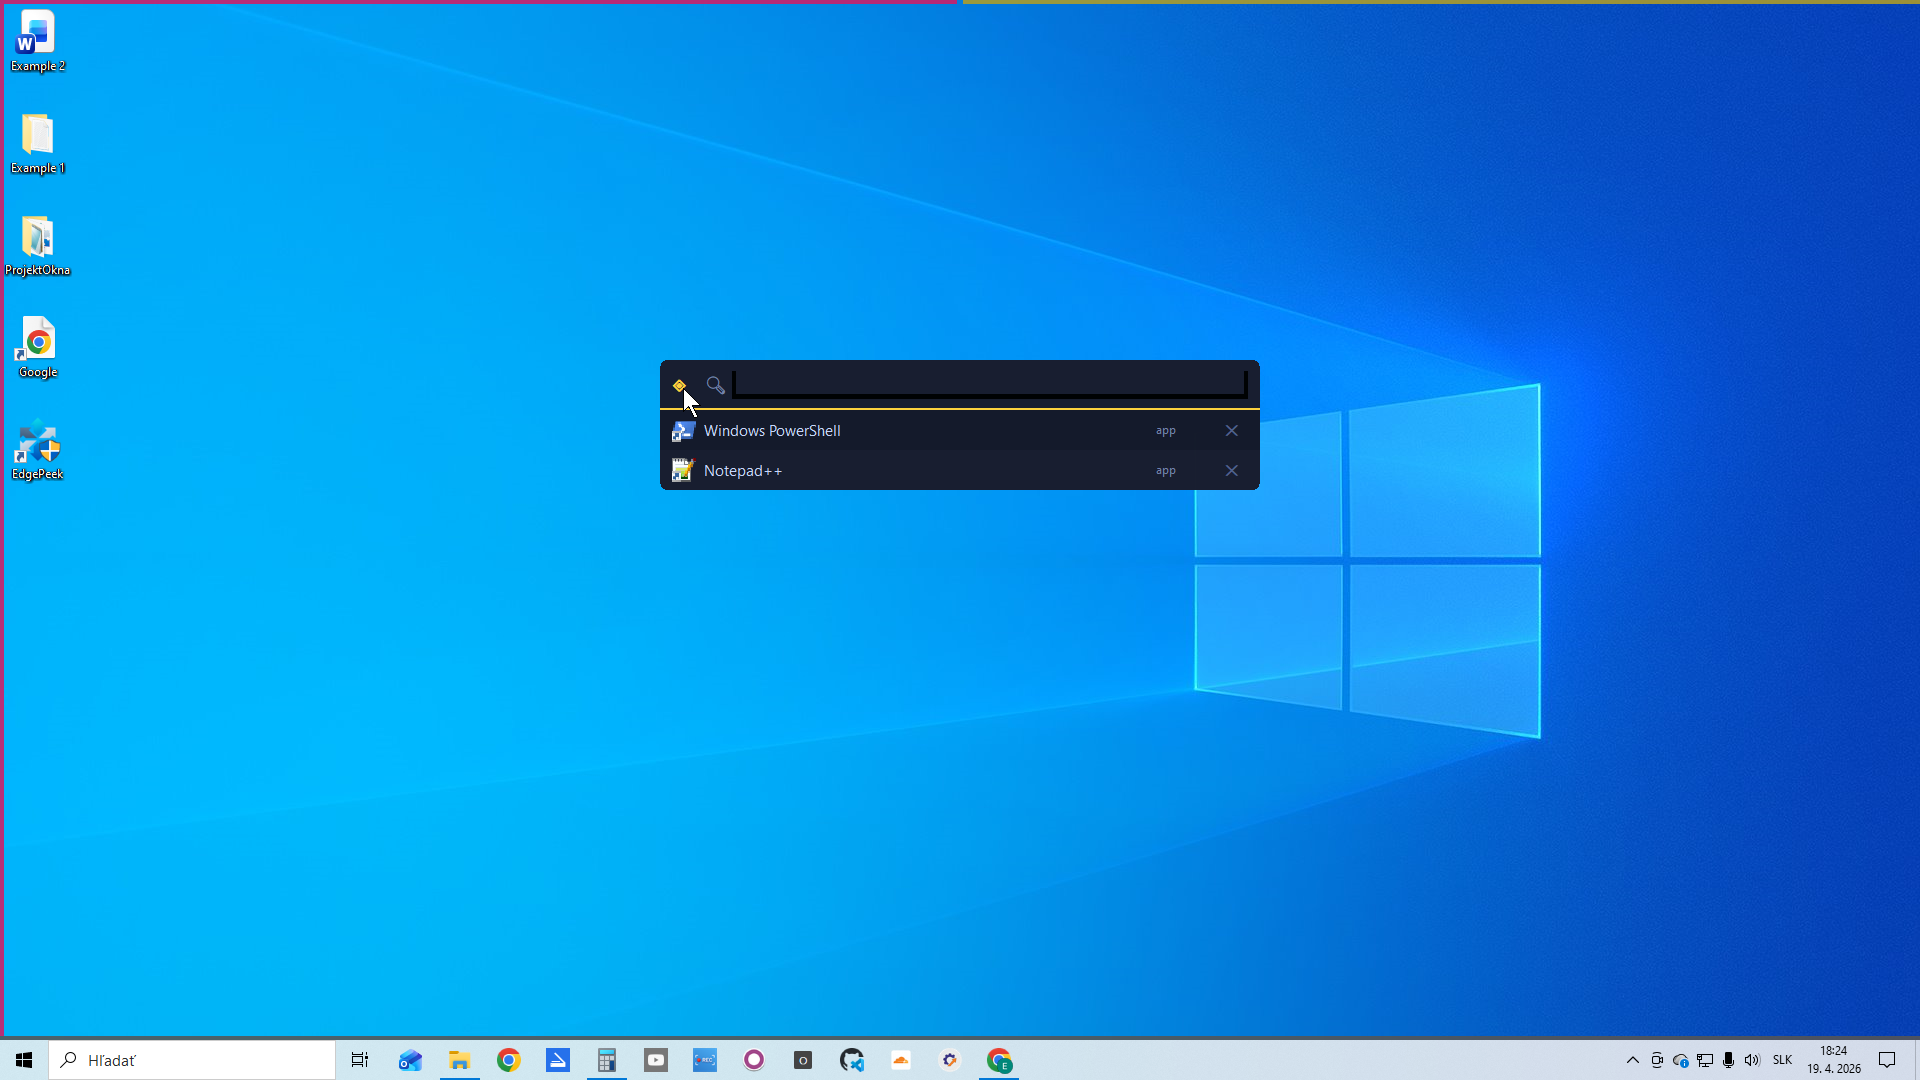
Task: Select the Example 2 Word document icon
Action: pos(38,42)
